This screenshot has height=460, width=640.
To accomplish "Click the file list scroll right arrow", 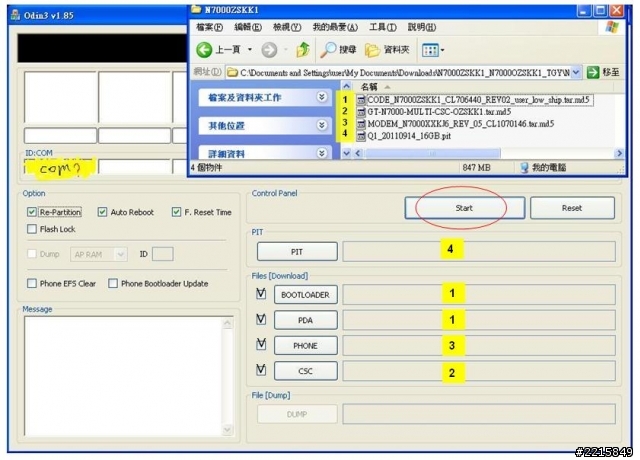I will (619, 153).
